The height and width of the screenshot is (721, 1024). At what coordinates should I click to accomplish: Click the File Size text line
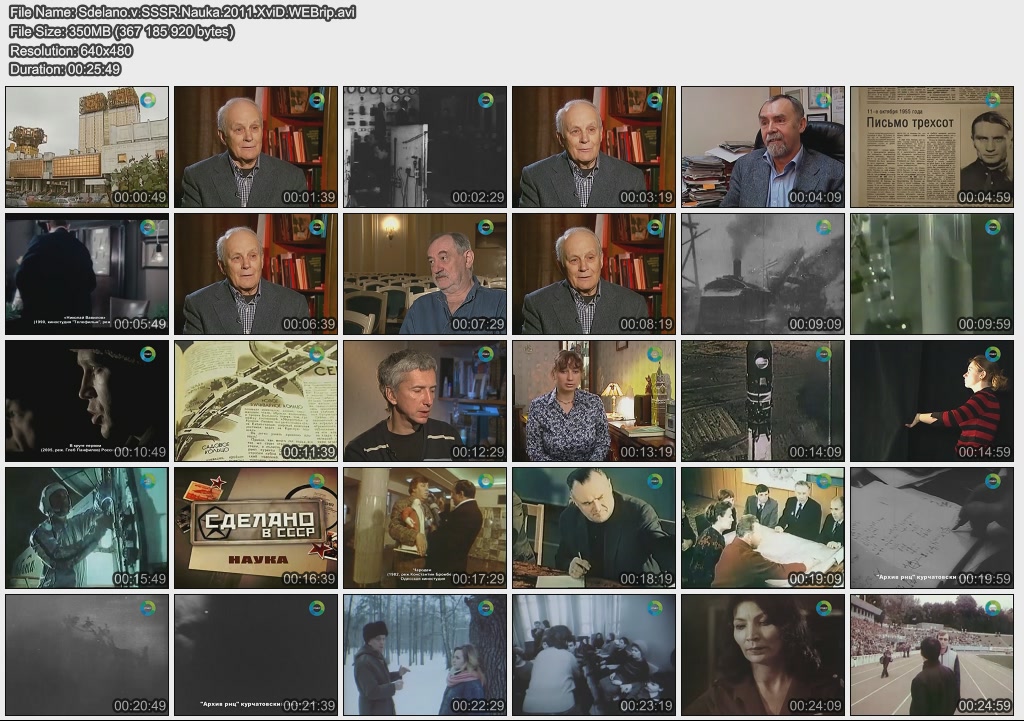tap(122, 31)
